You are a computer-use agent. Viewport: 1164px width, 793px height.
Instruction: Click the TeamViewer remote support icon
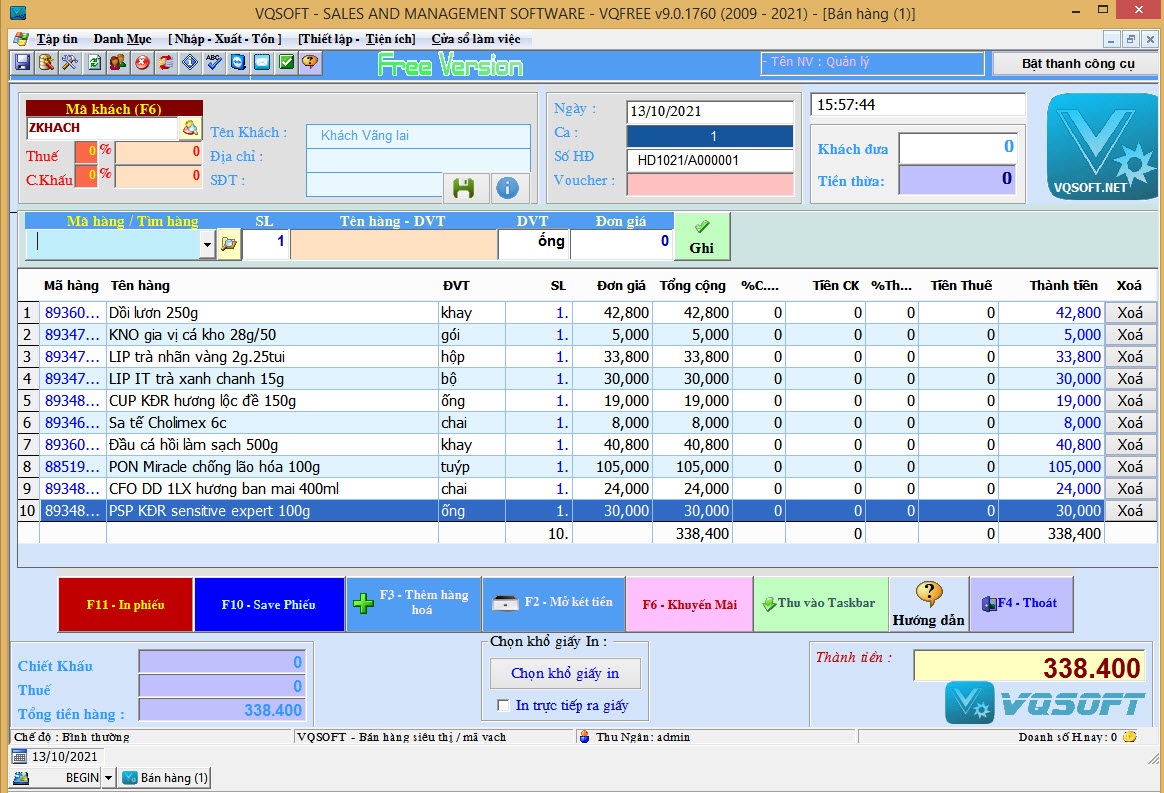coord(238,62)
